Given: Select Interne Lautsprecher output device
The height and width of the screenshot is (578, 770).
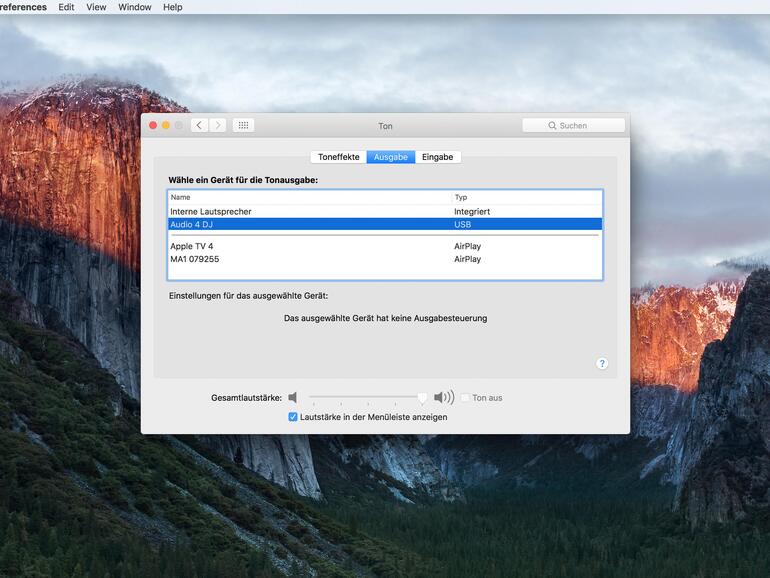Looking at the screenshot, I should 385,212.
